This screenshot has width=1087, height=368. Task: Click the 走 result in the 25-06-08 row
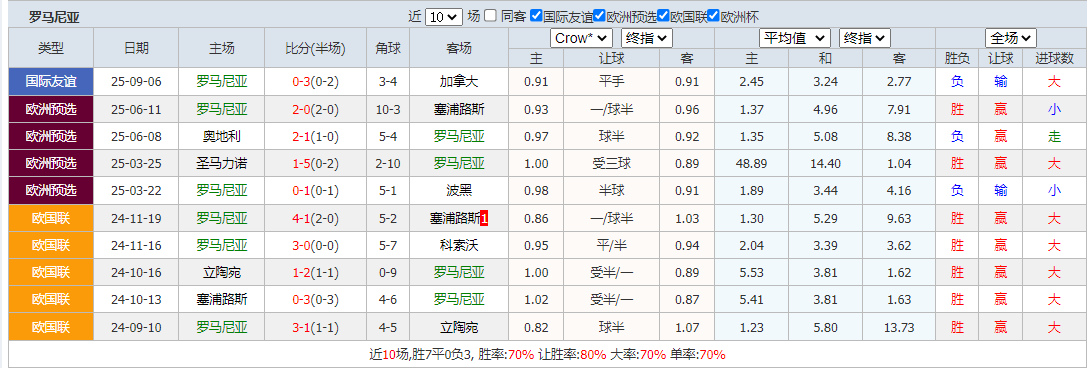[1054, 137]
